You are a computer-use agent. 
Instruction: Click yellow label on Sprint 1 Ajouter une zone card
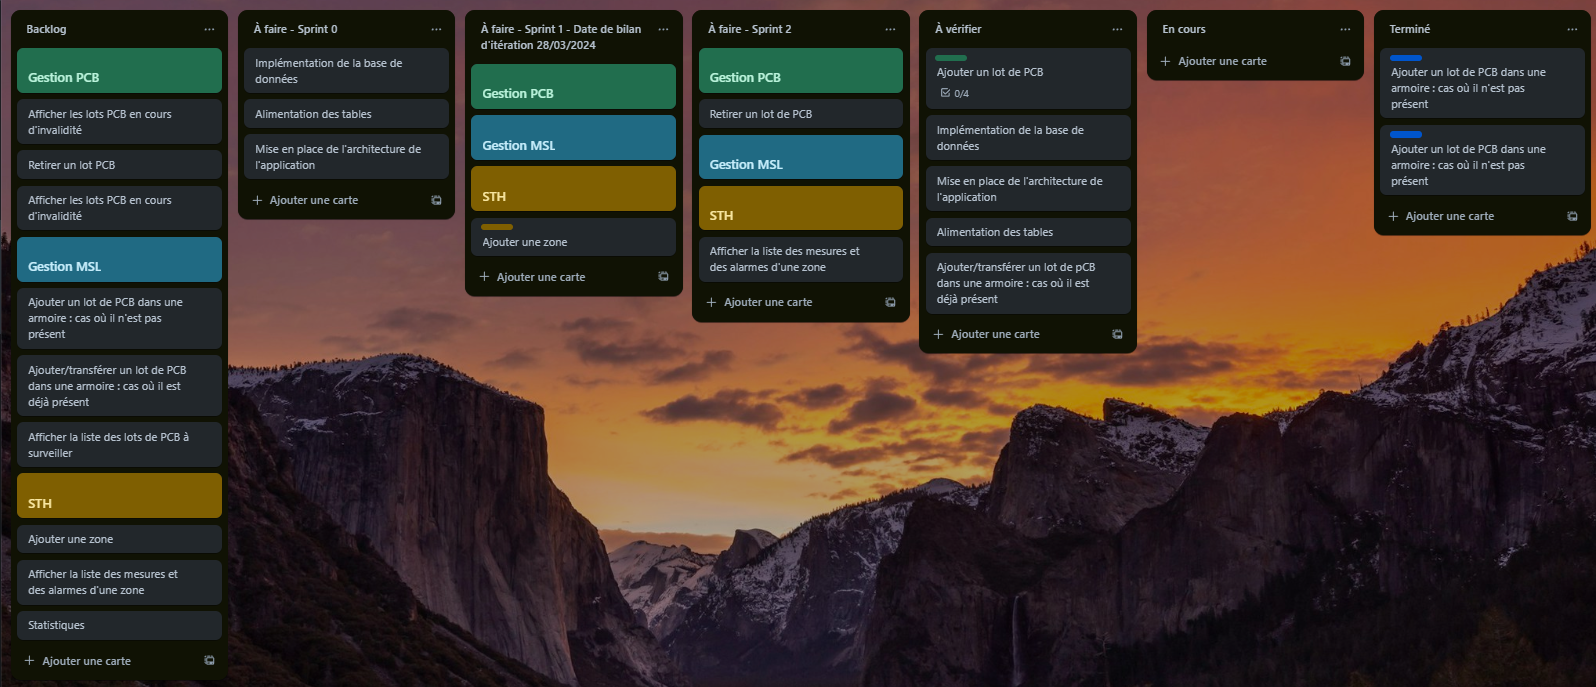(x=497, y=227)
